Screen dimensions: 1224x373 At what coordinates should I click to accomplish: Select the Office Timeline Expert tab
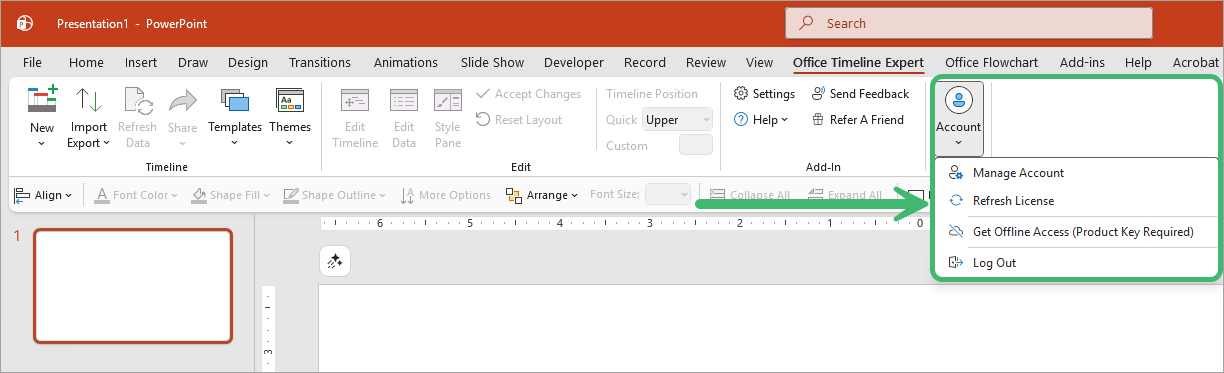[859, 62]
